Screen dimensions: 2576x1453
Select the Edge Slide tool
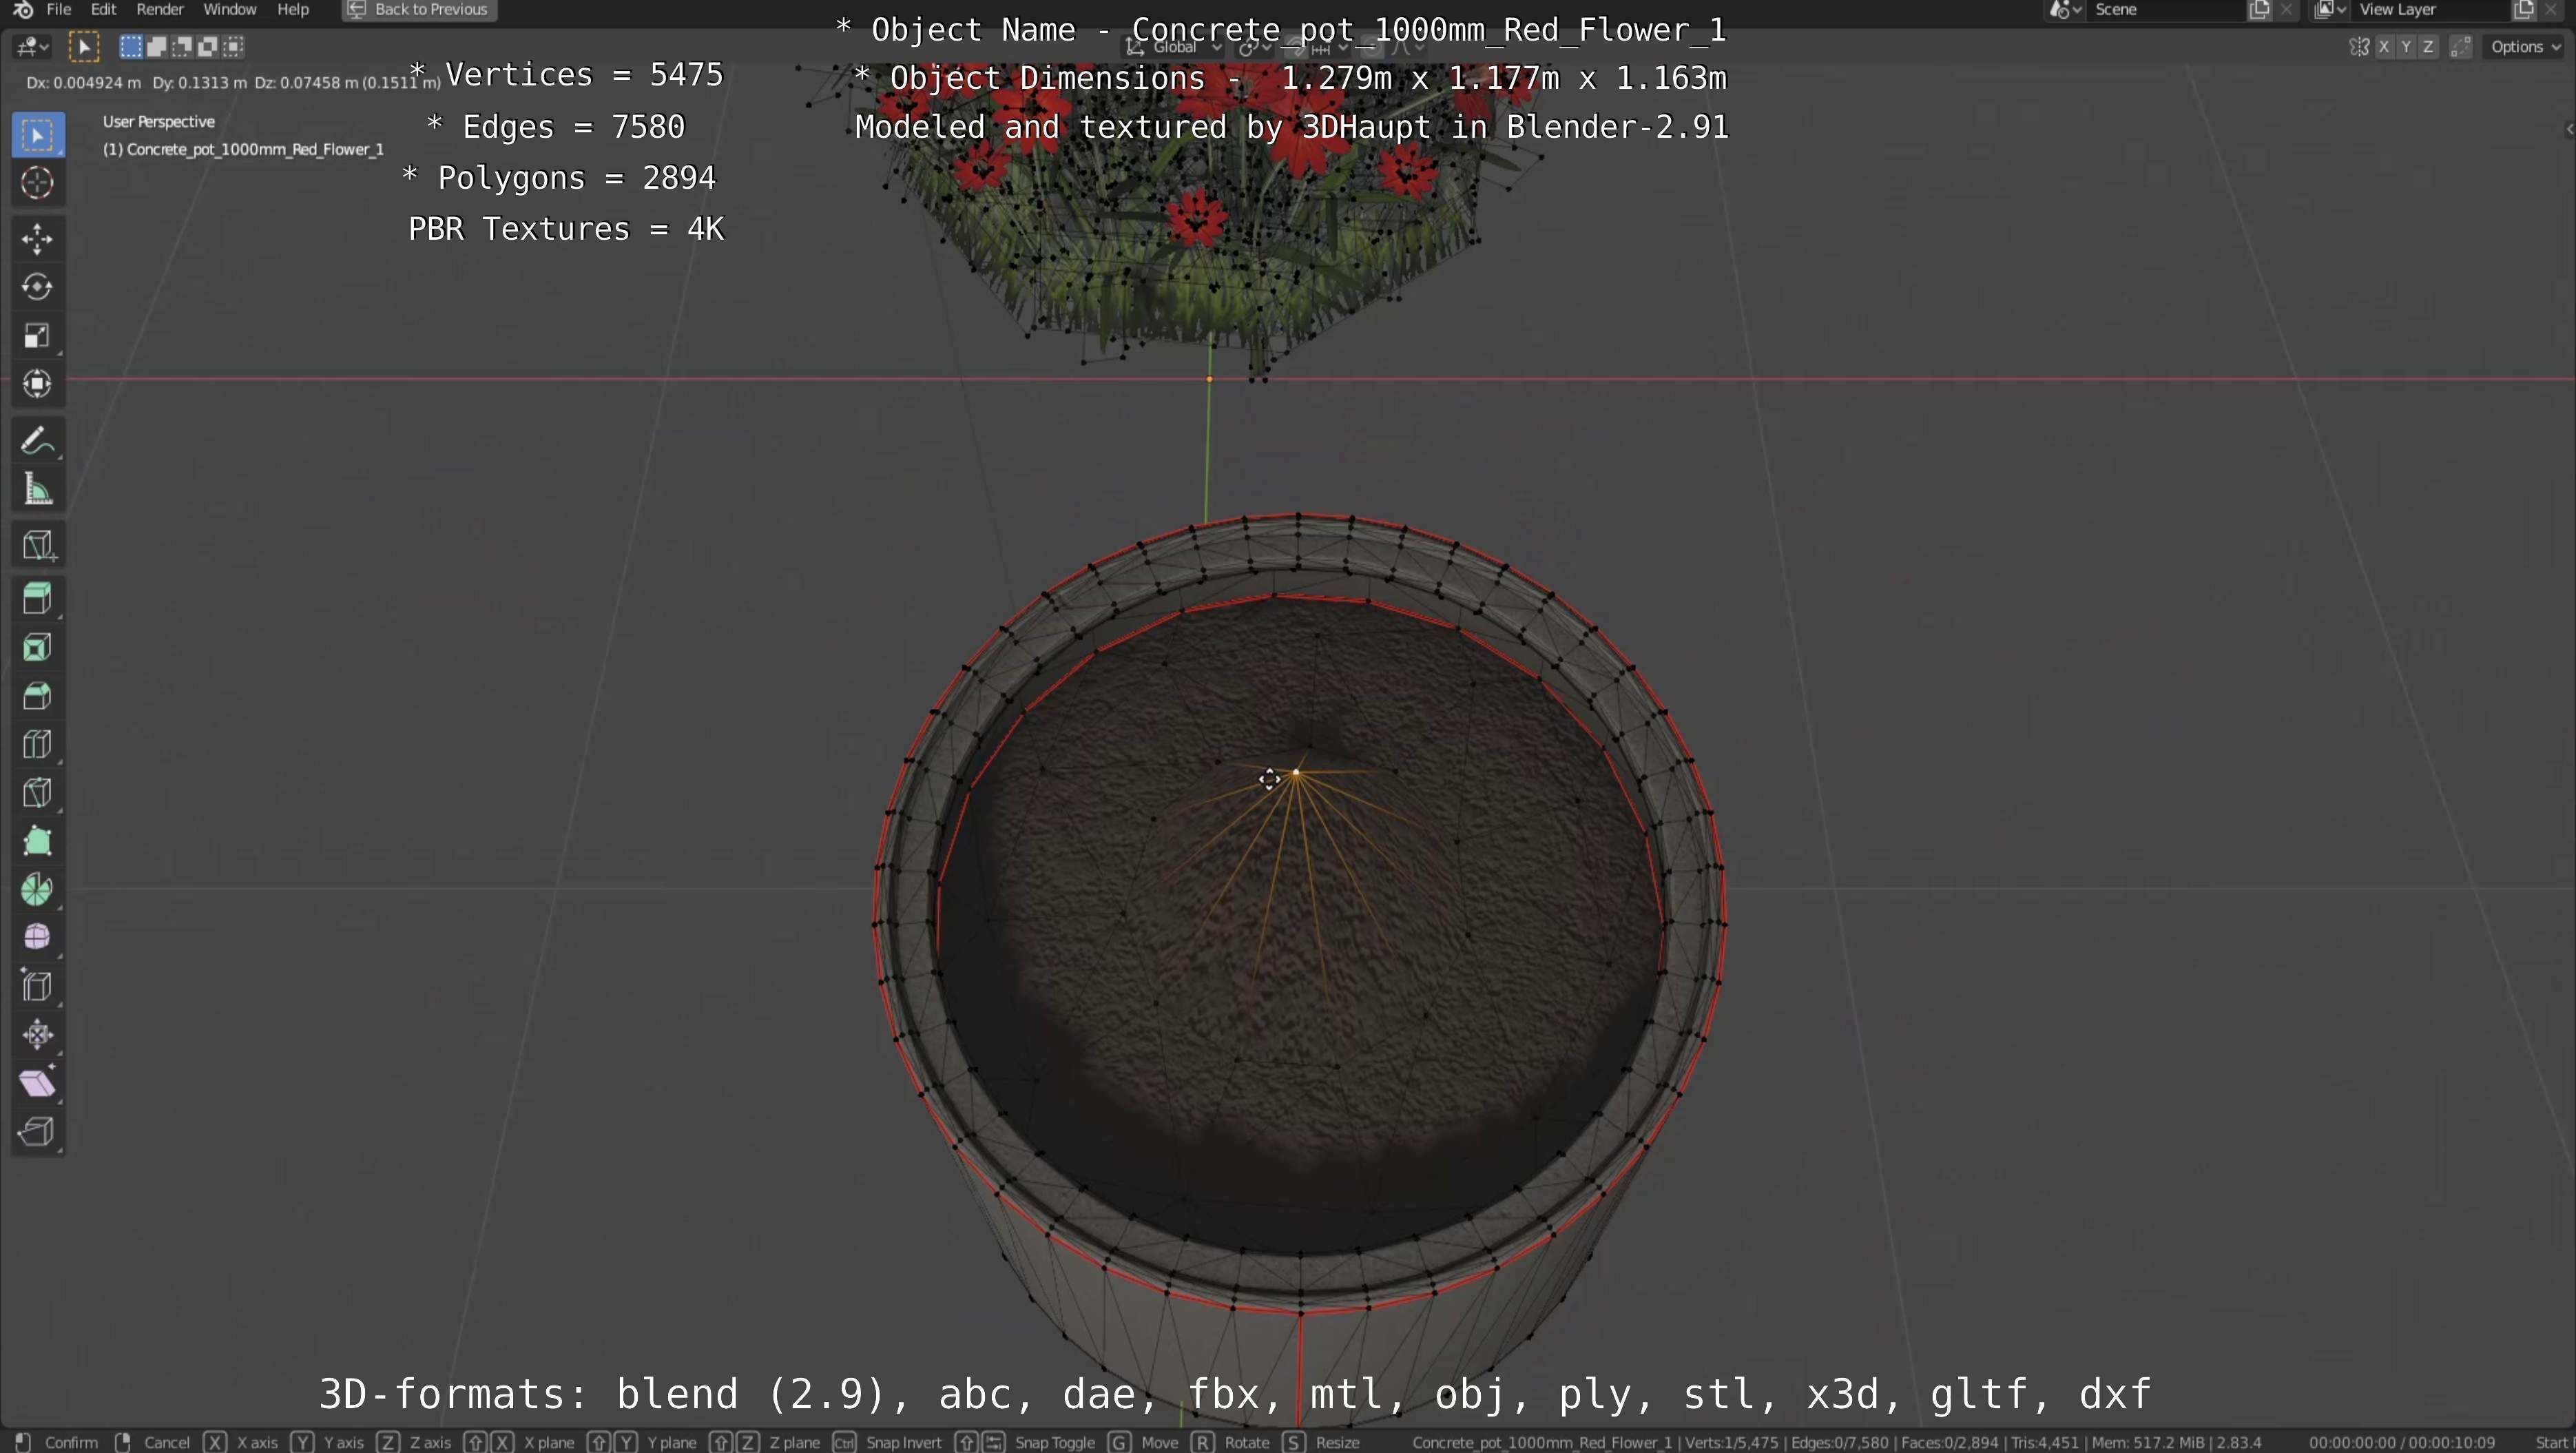click(38, 986)
